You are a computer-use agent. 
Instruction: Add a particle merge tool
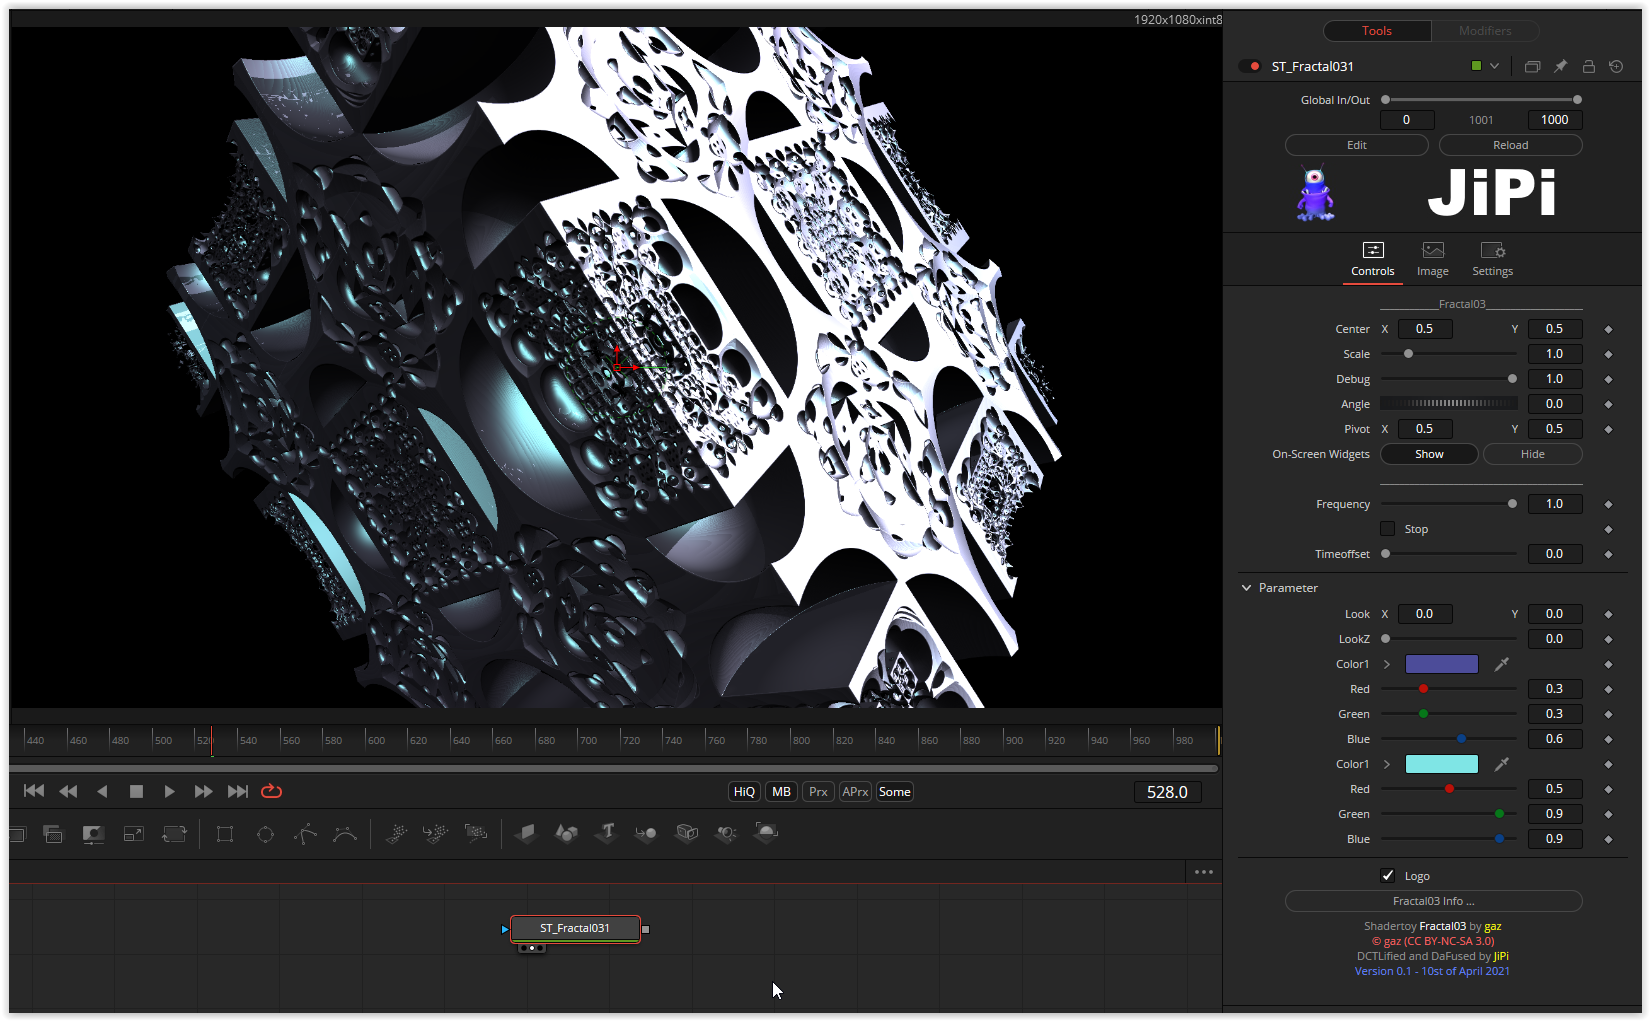[436, 833]
